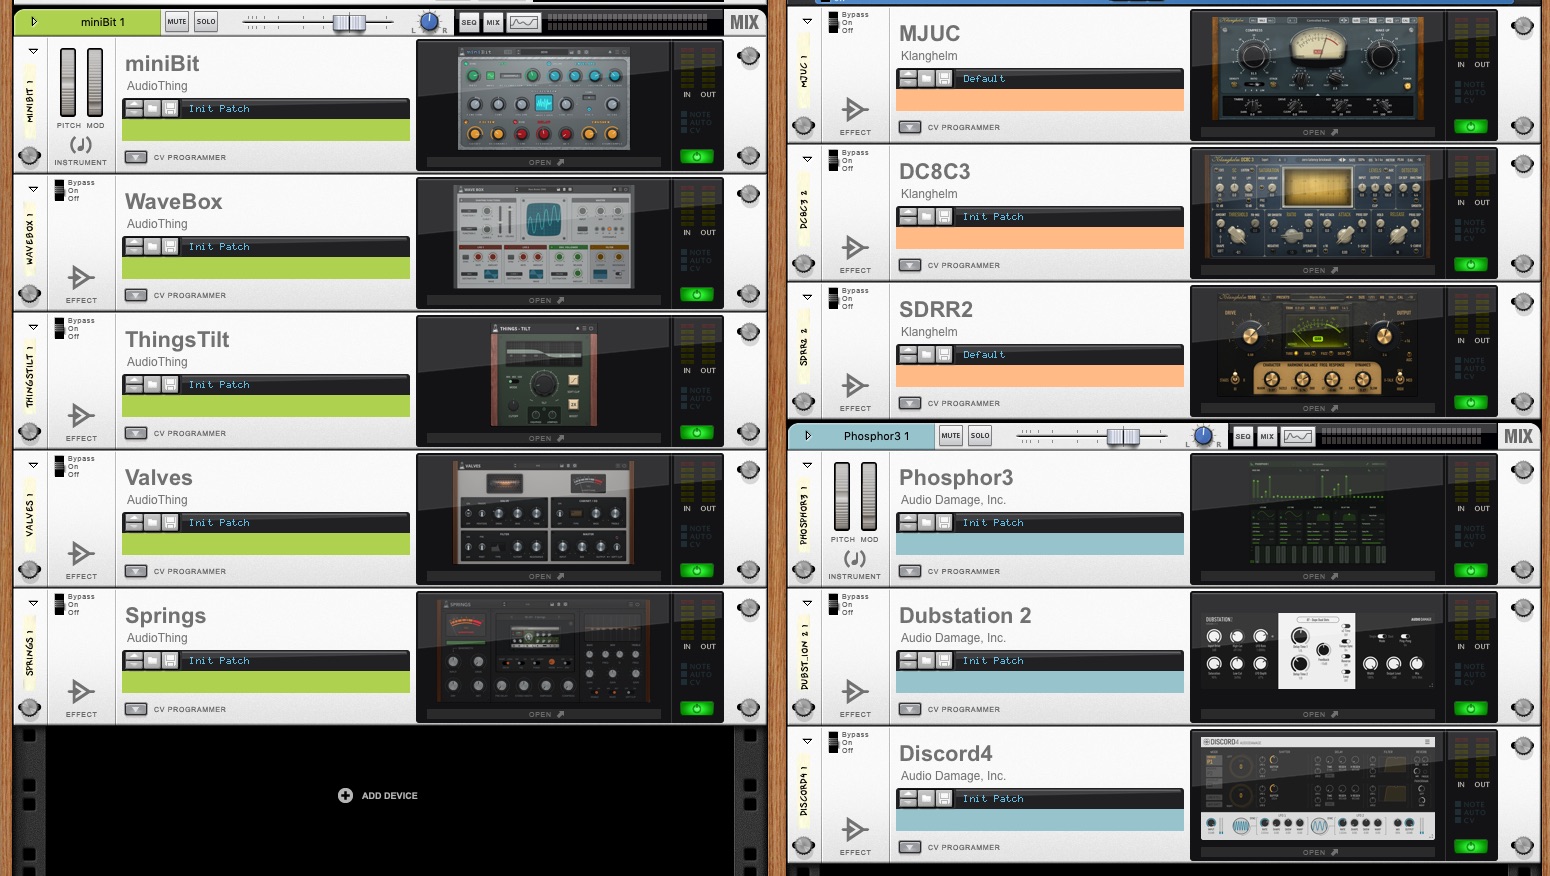This screenshot has width=1550, height=876.
Task: Click the browse patch folder icon for MJUC
Action: pyautogui.click(x=927, y=78)
